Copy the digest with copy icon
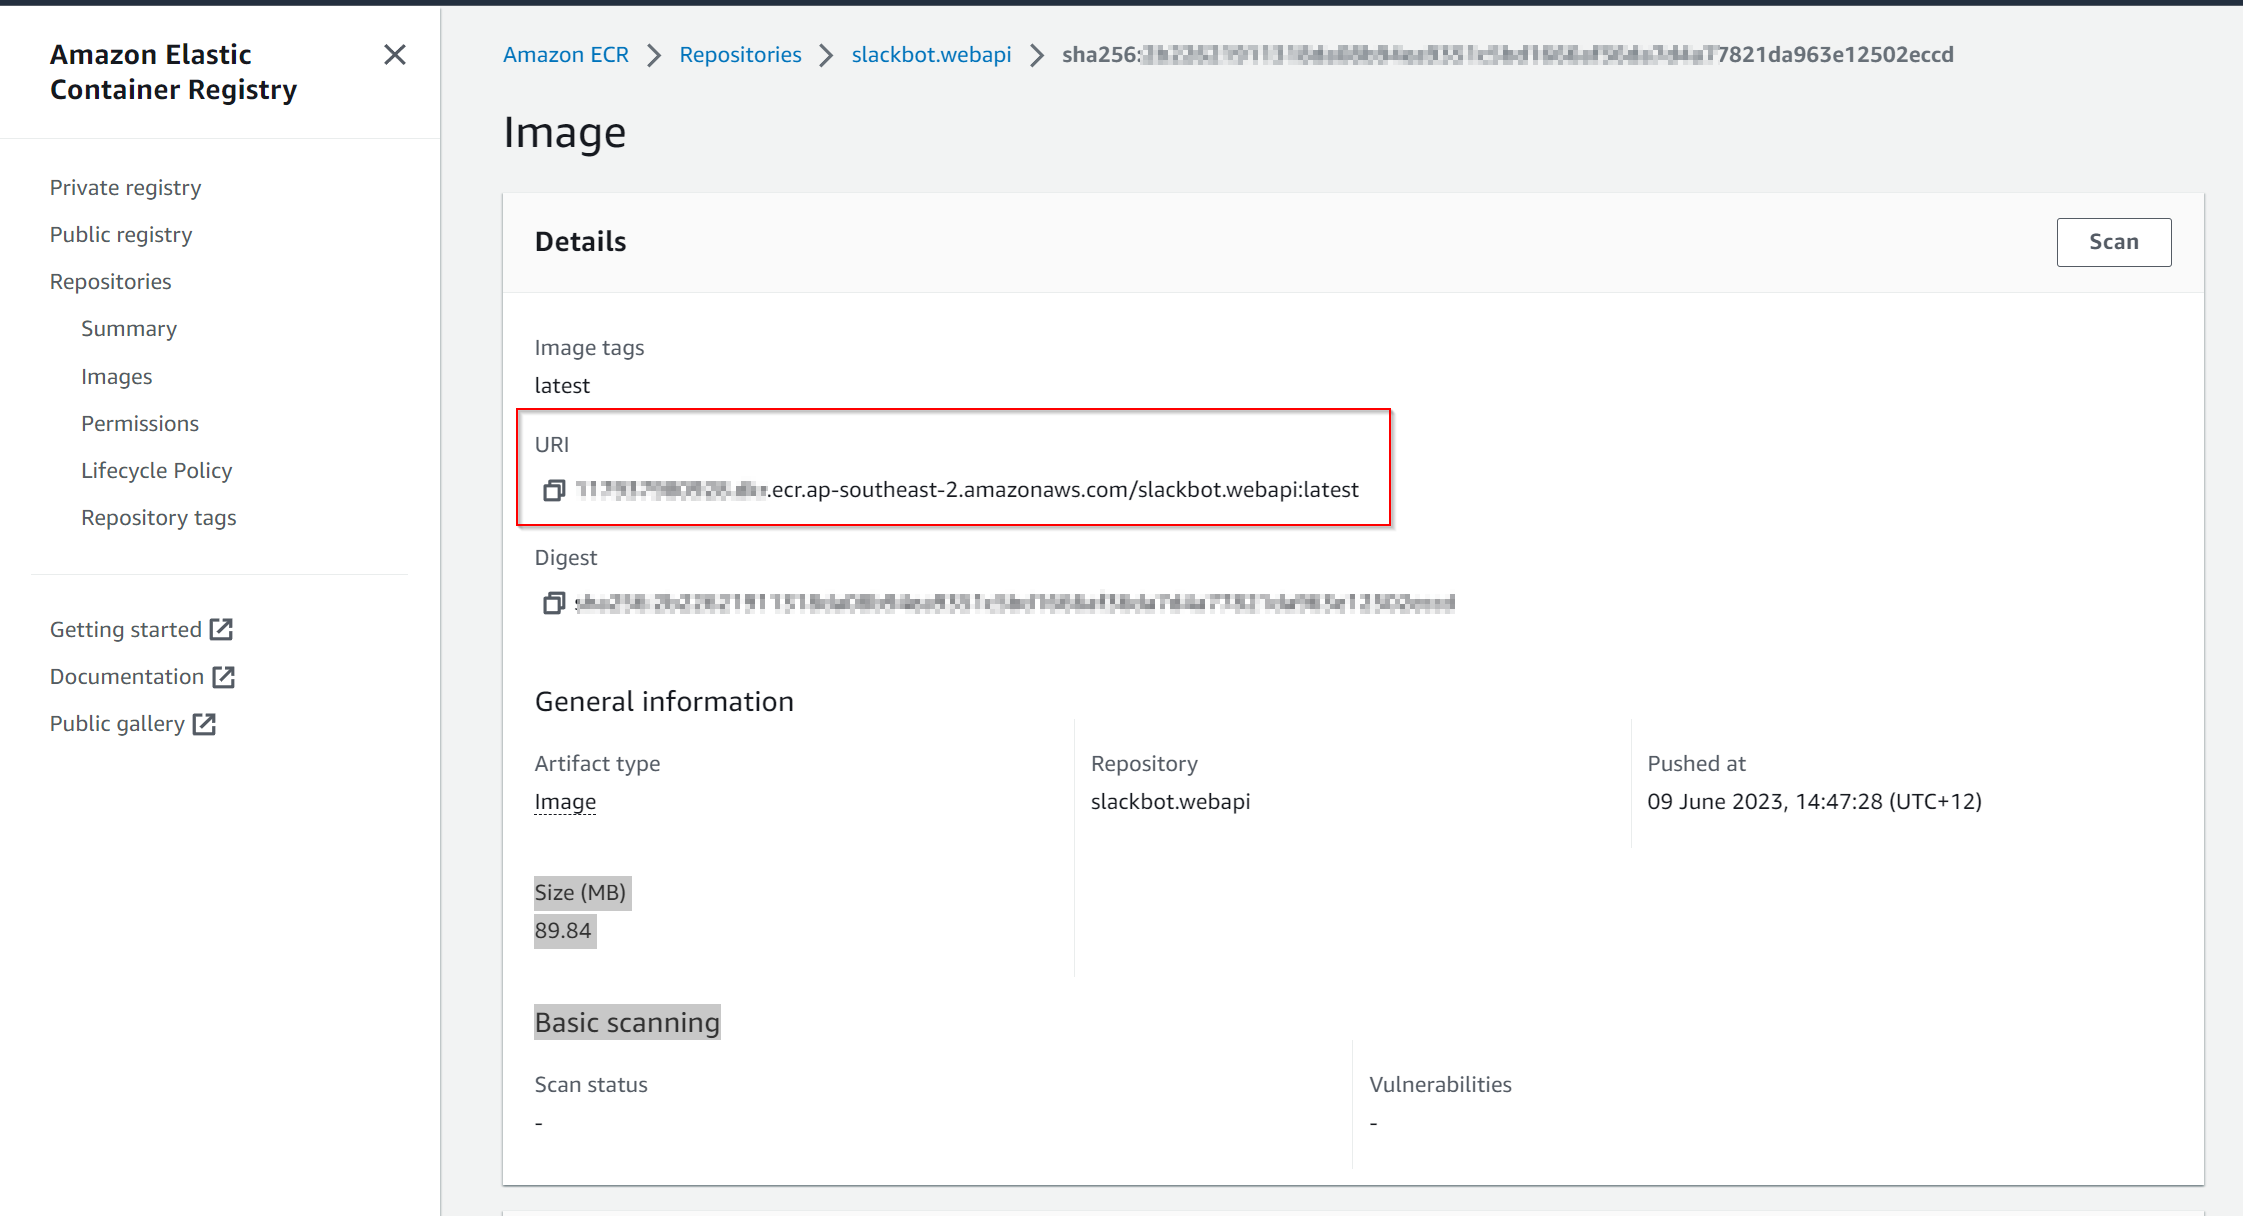 (x=554, y=603)
